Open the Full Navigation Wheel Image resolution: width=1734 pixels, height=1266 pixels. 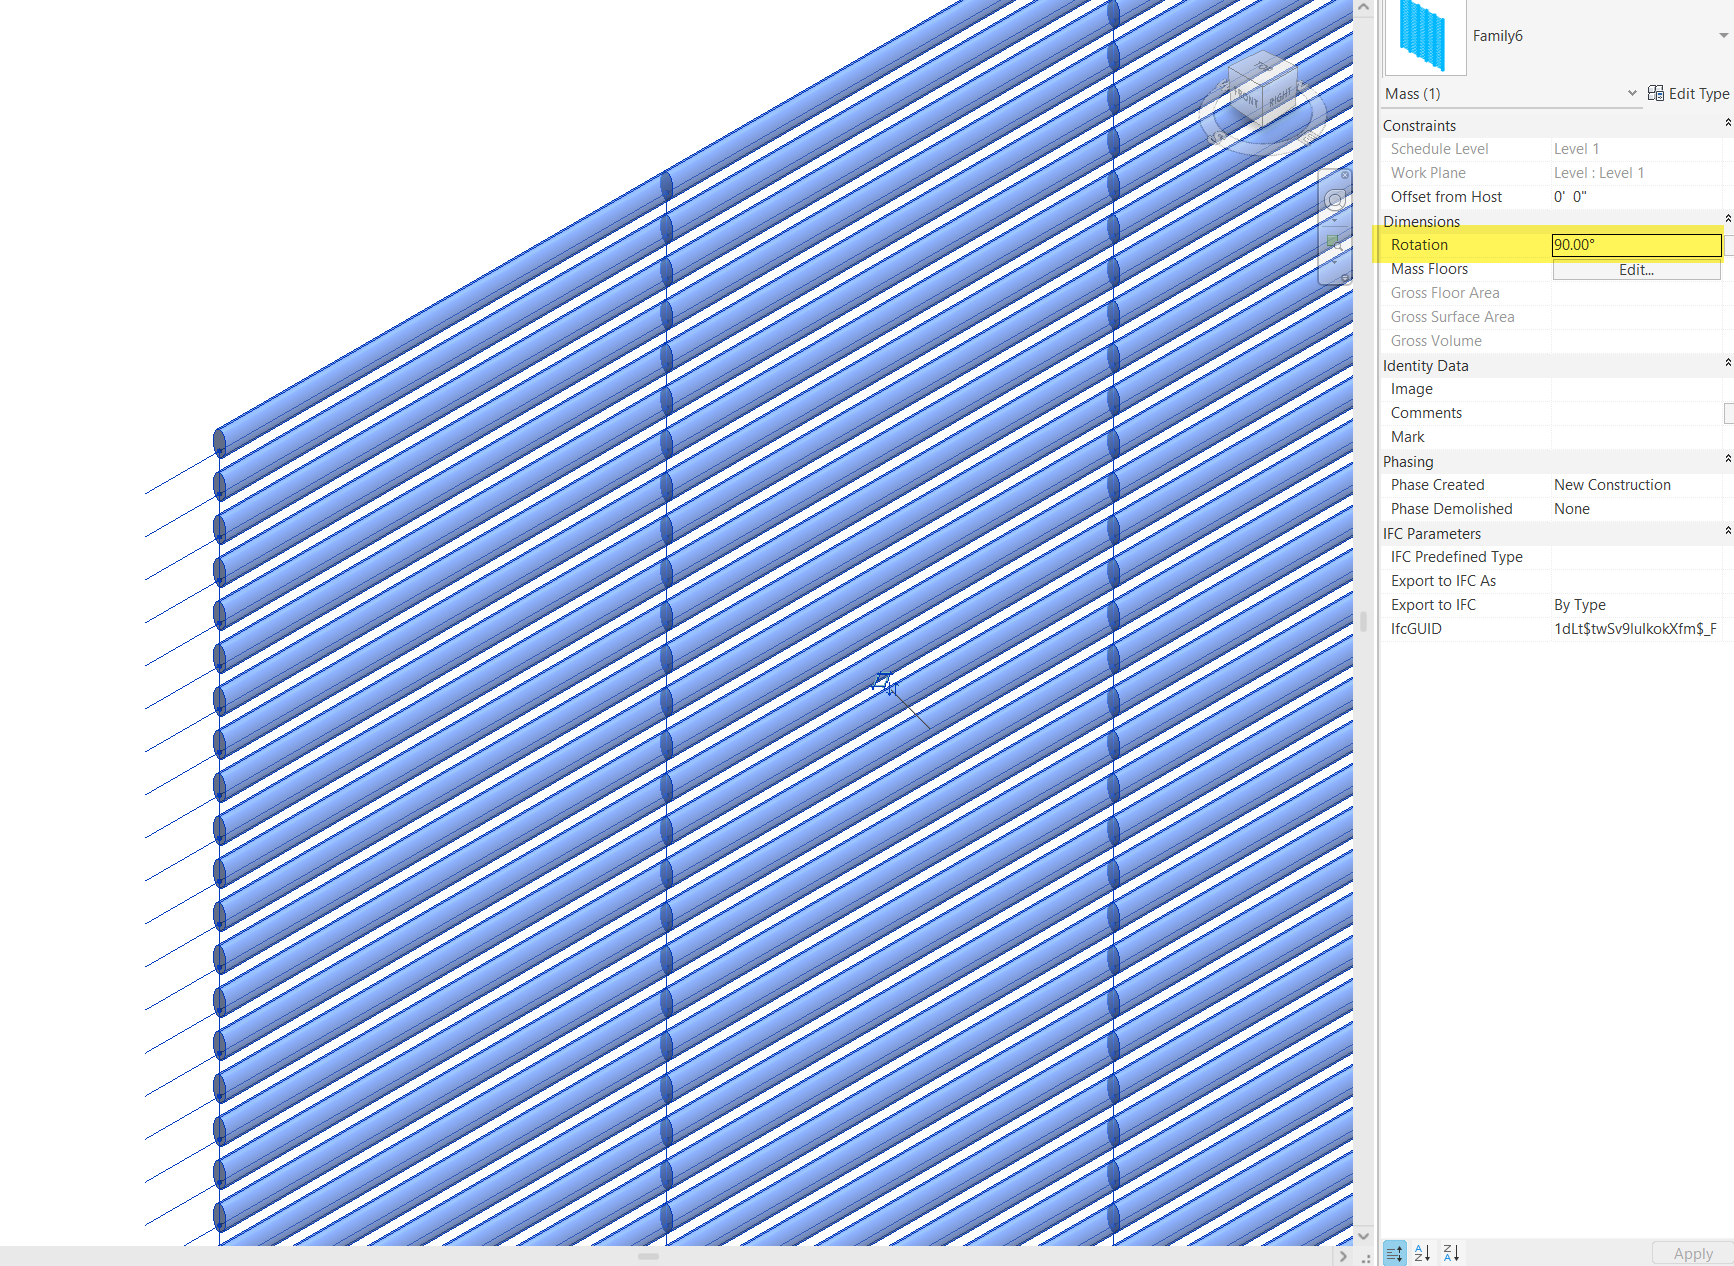[1334, 199]
